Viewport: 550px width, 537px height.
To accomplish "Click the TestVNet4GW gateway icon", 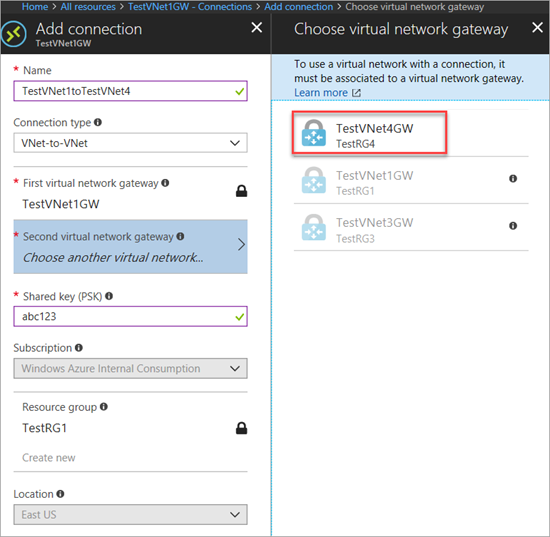I will [314, 133].
